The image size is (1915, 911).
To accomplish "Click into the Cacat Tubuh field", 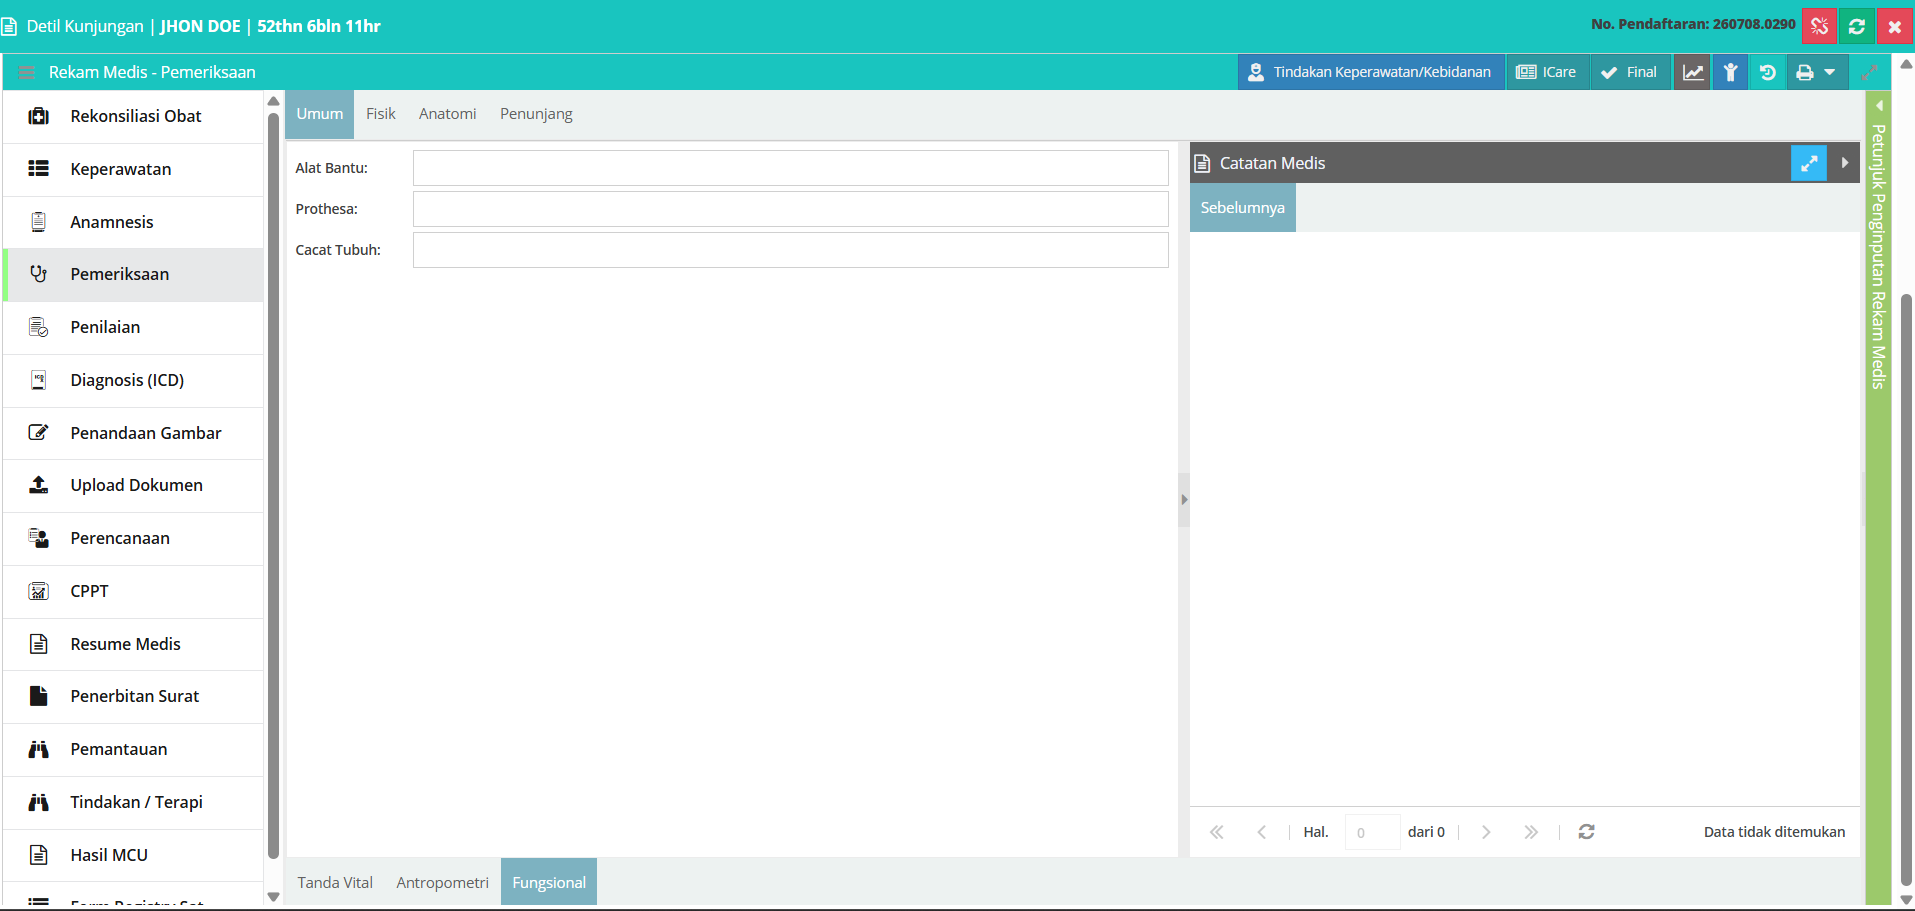I will click(791, 250).
